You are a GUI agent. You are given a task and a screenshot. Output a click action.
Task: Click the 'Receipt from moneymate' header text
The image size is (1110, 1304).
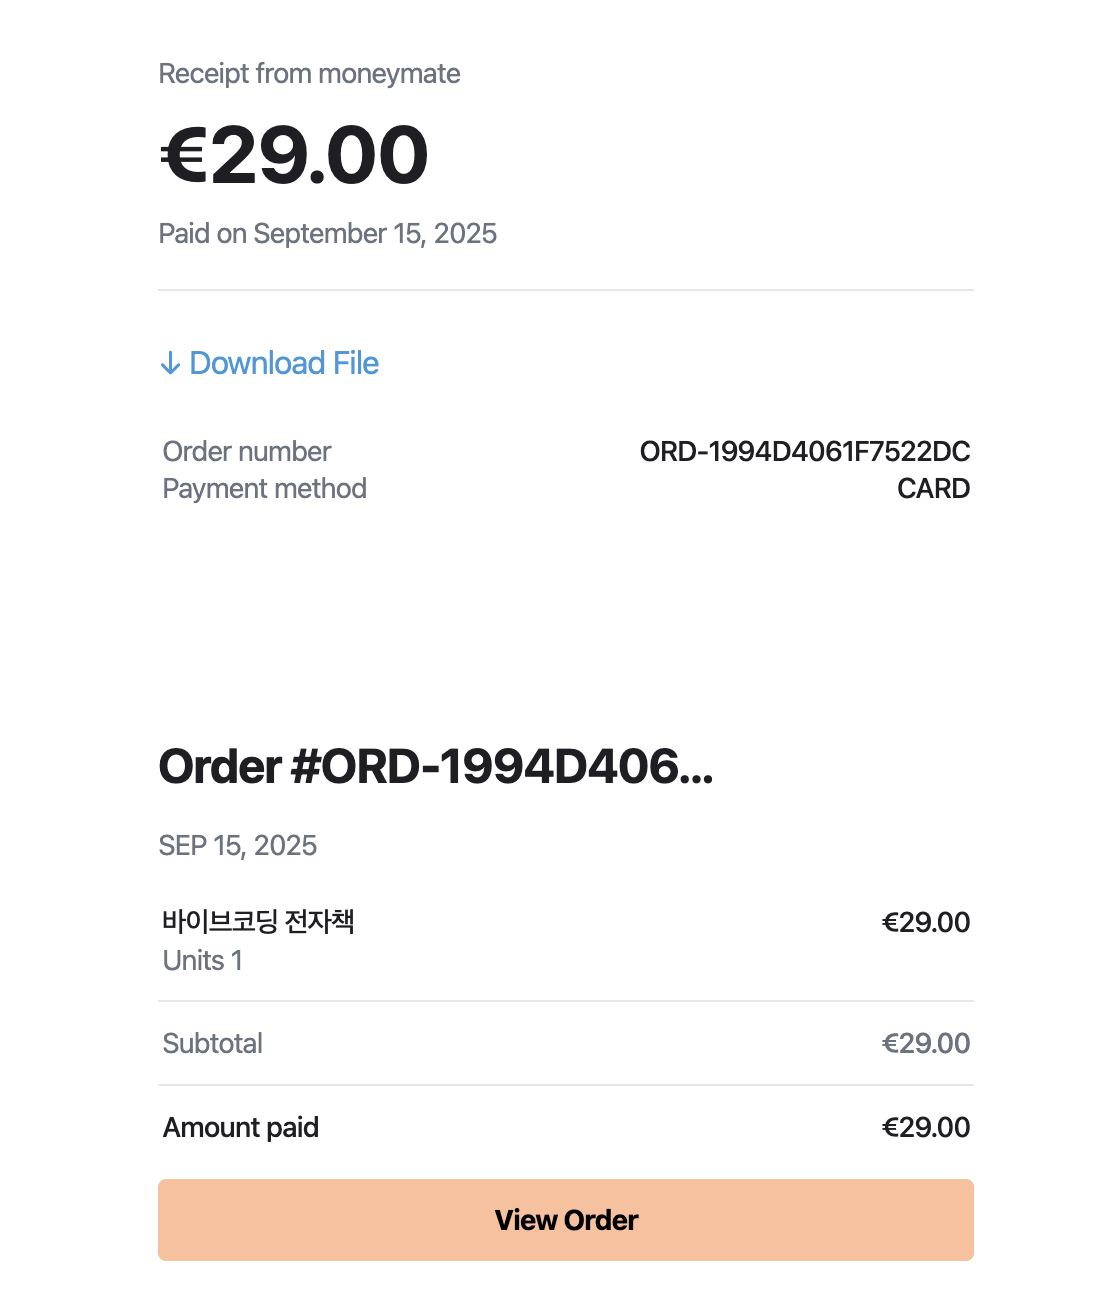309,74
